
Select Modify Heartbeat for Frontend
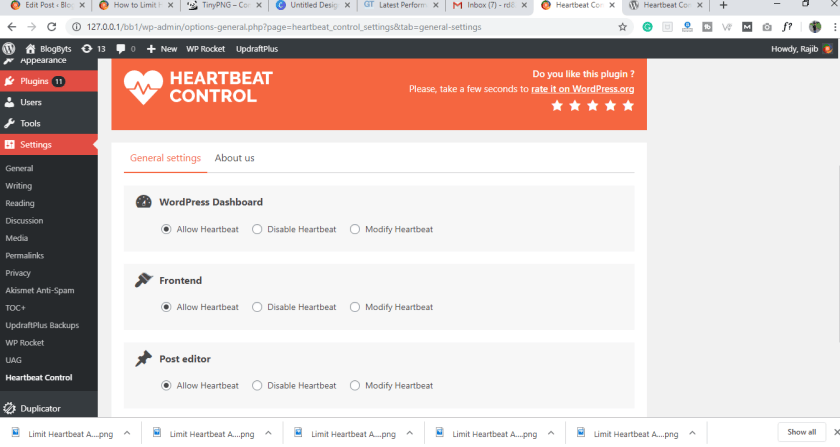pyautogui.click(x=355, y=307)
